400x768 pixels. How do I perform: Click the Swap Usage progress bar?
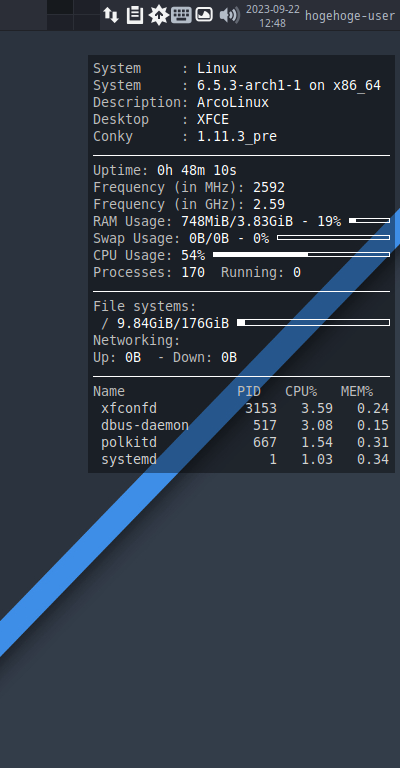pos(333,238)
